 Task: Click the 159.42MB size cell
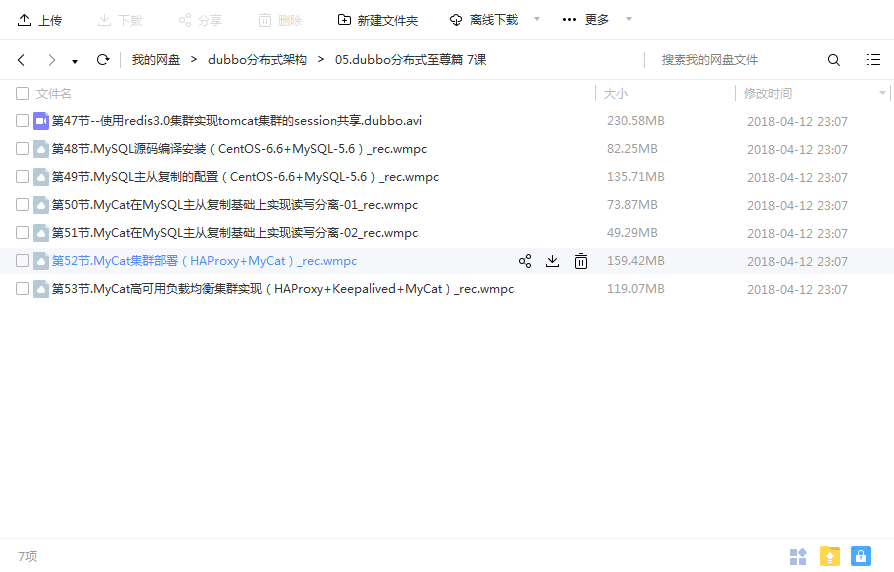(636, 261)
